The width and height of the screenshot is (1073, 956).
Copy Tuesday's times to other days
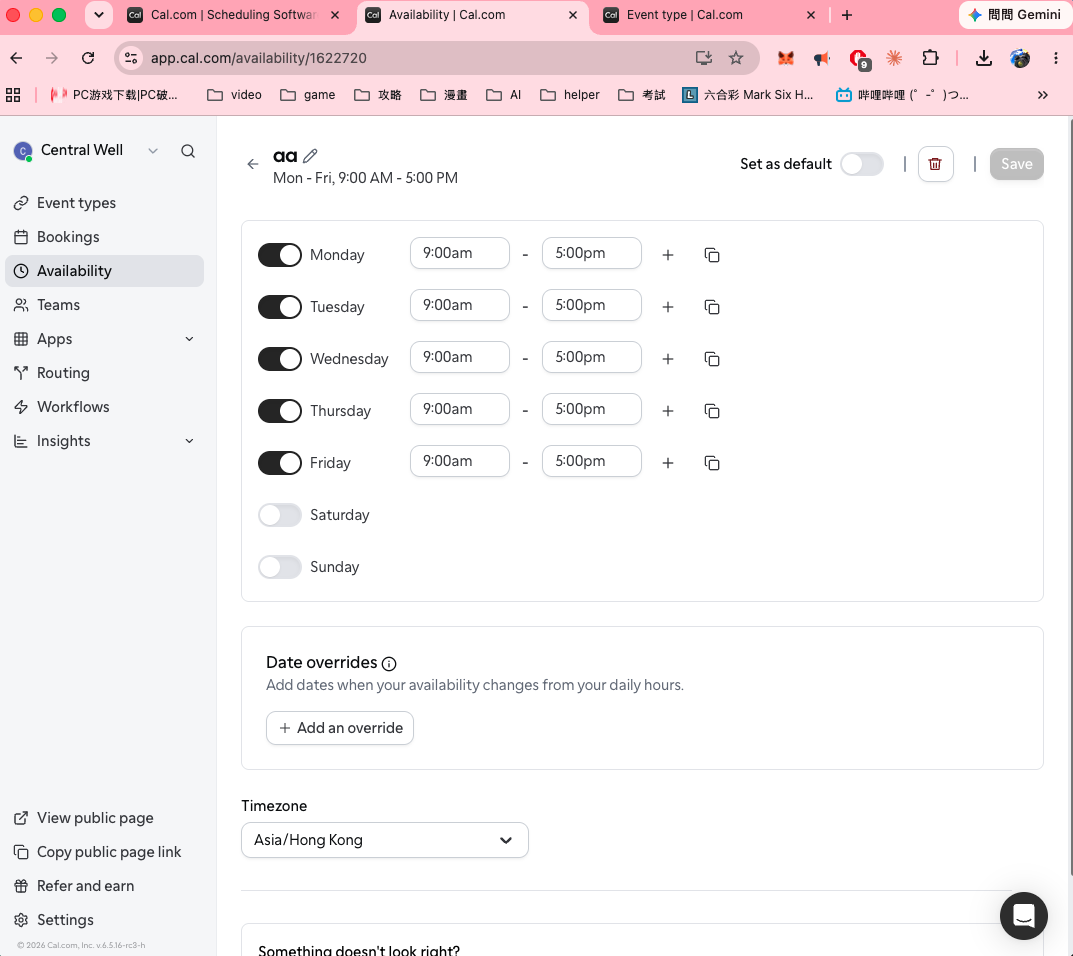pos(712,307)
